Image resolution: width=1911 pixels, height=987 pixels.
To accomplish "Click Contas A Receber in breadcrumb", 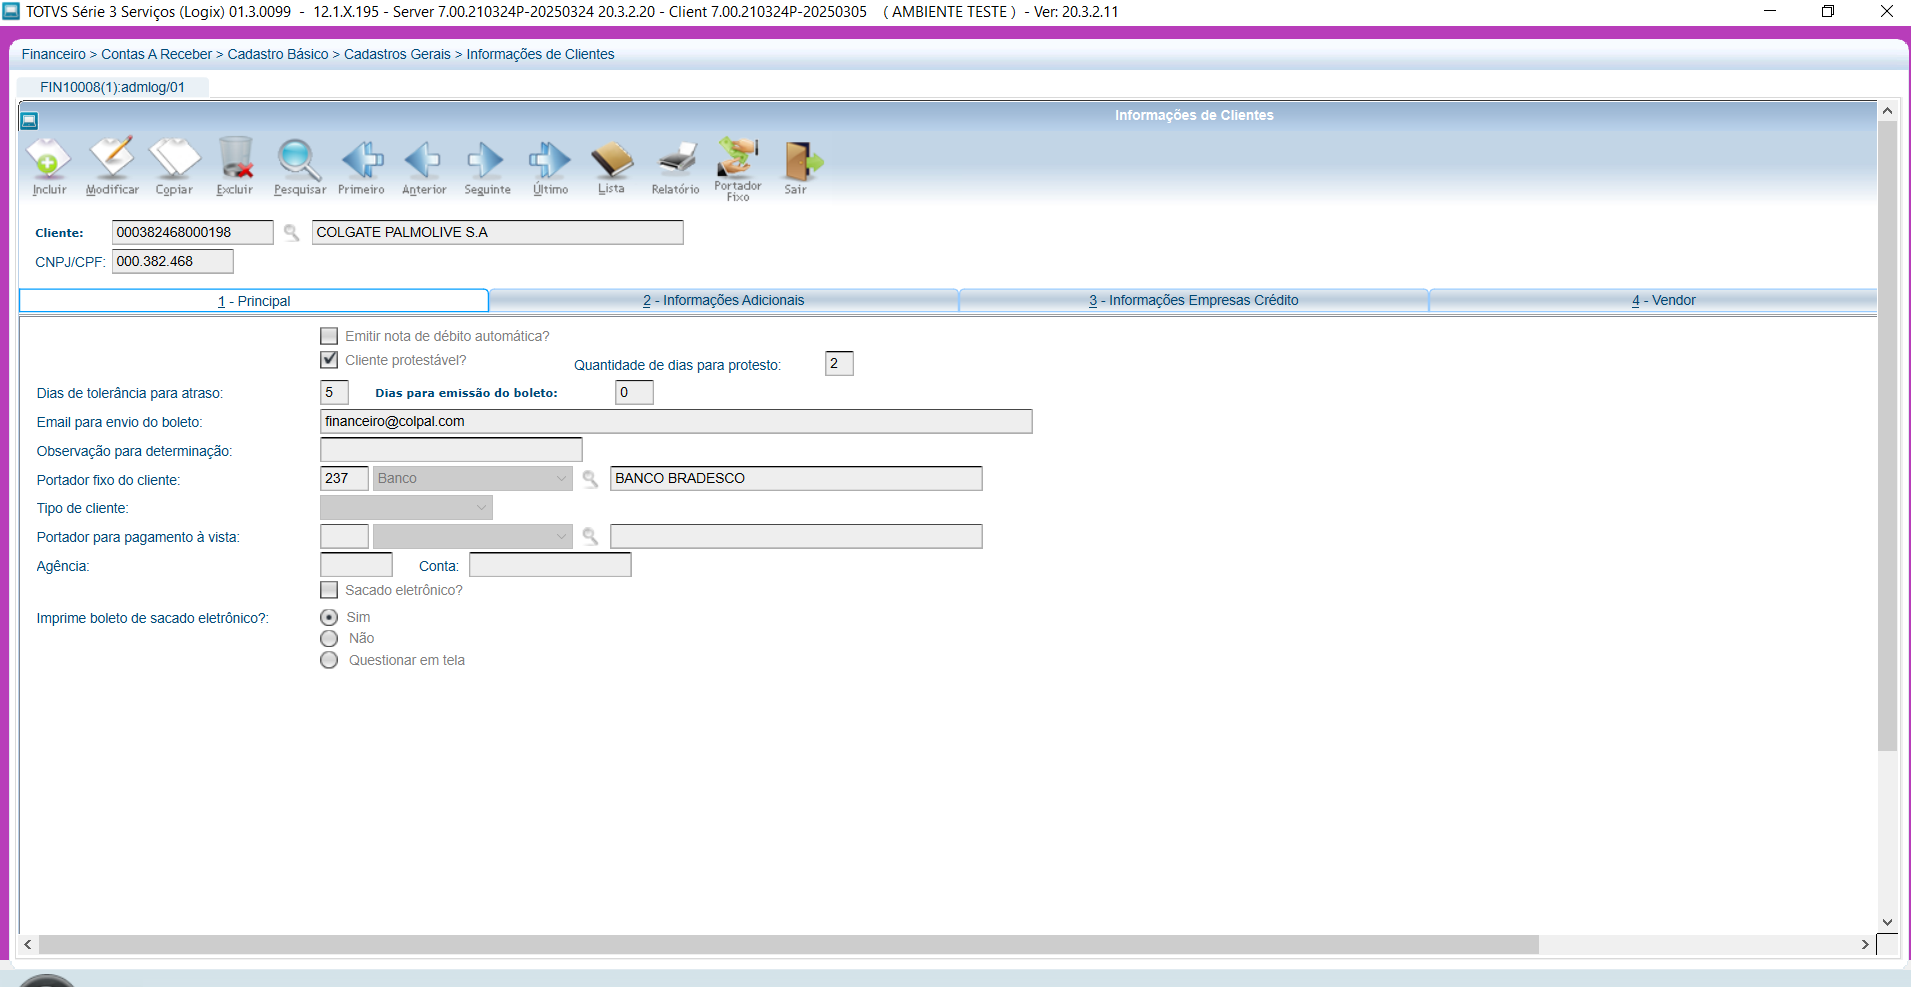I will pos(157,54).
